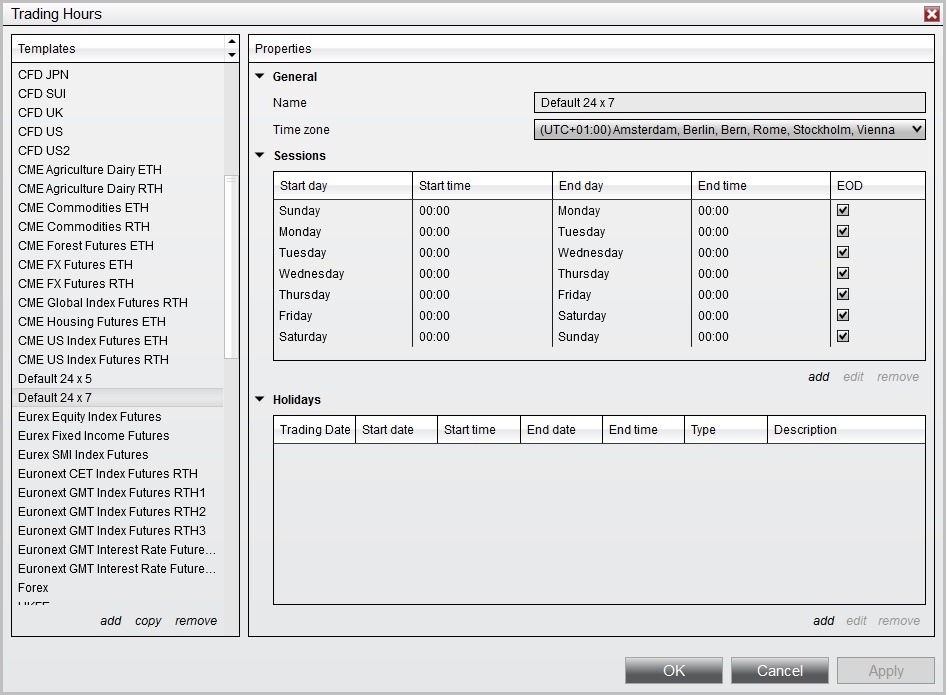
Task: Click the Apply button
Action: [886, 671]
